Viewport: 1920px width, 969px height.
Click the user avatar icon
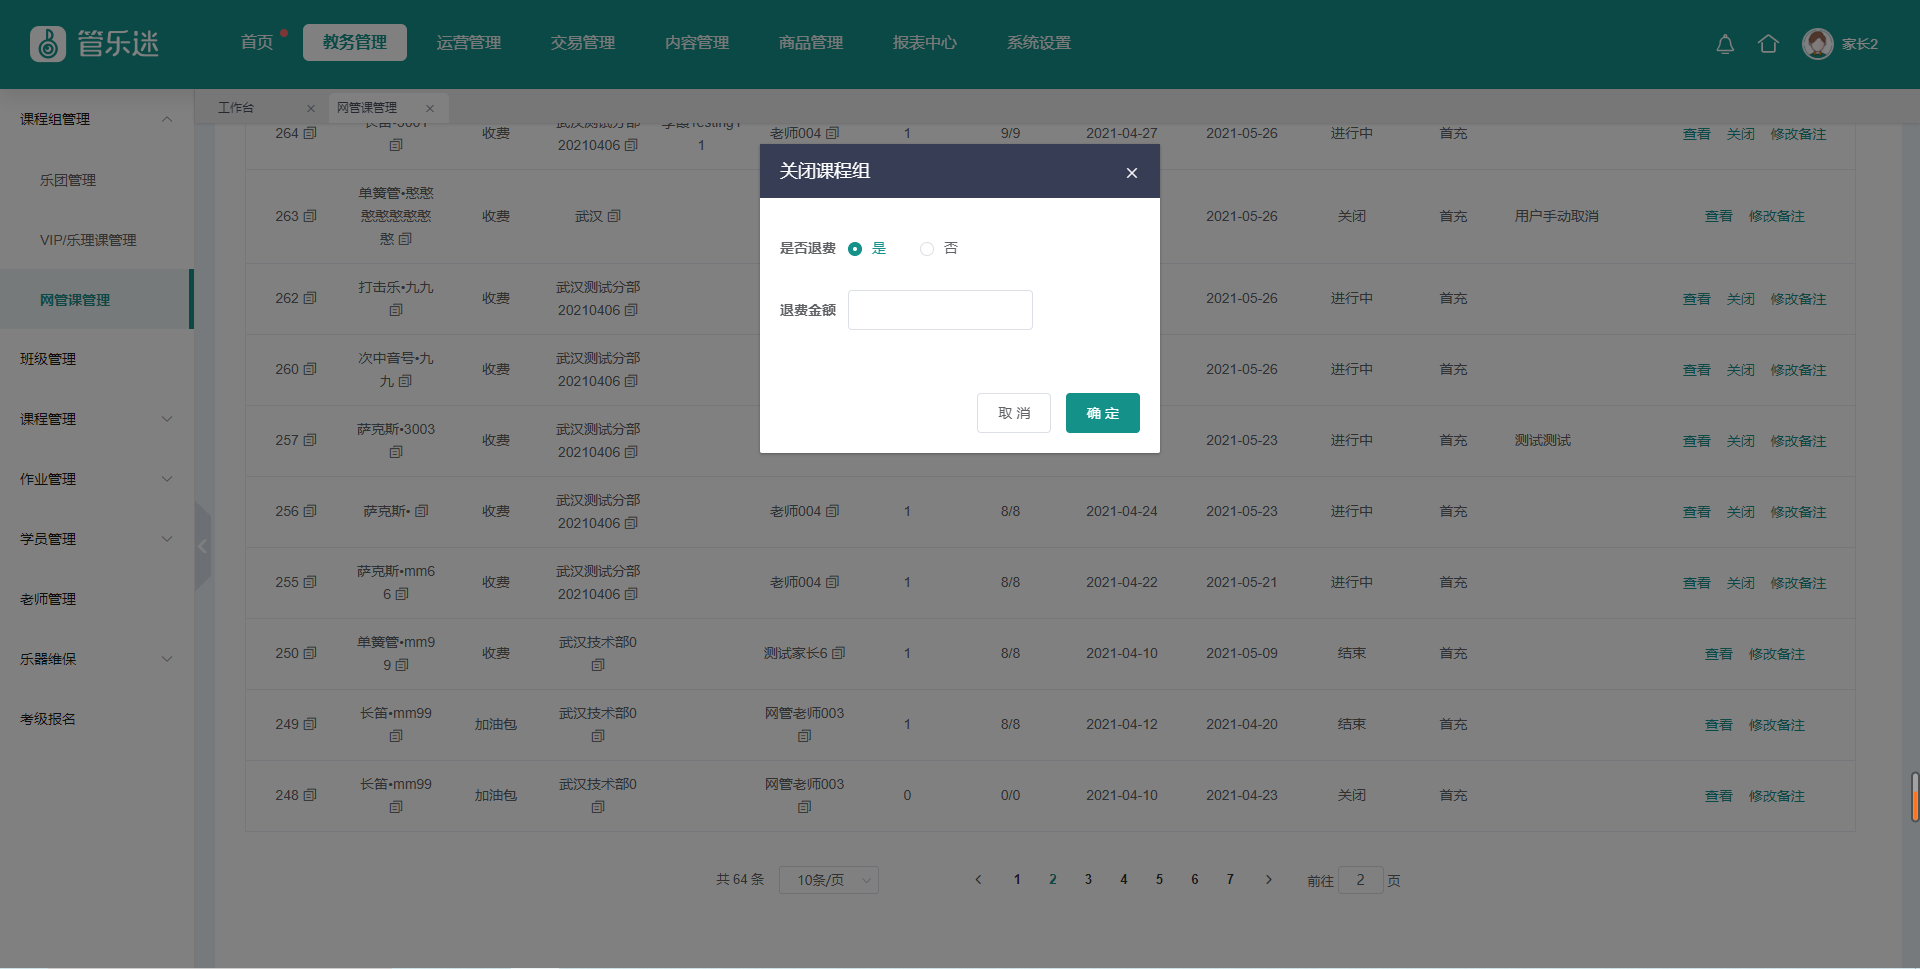click(x=1817, y=44)
